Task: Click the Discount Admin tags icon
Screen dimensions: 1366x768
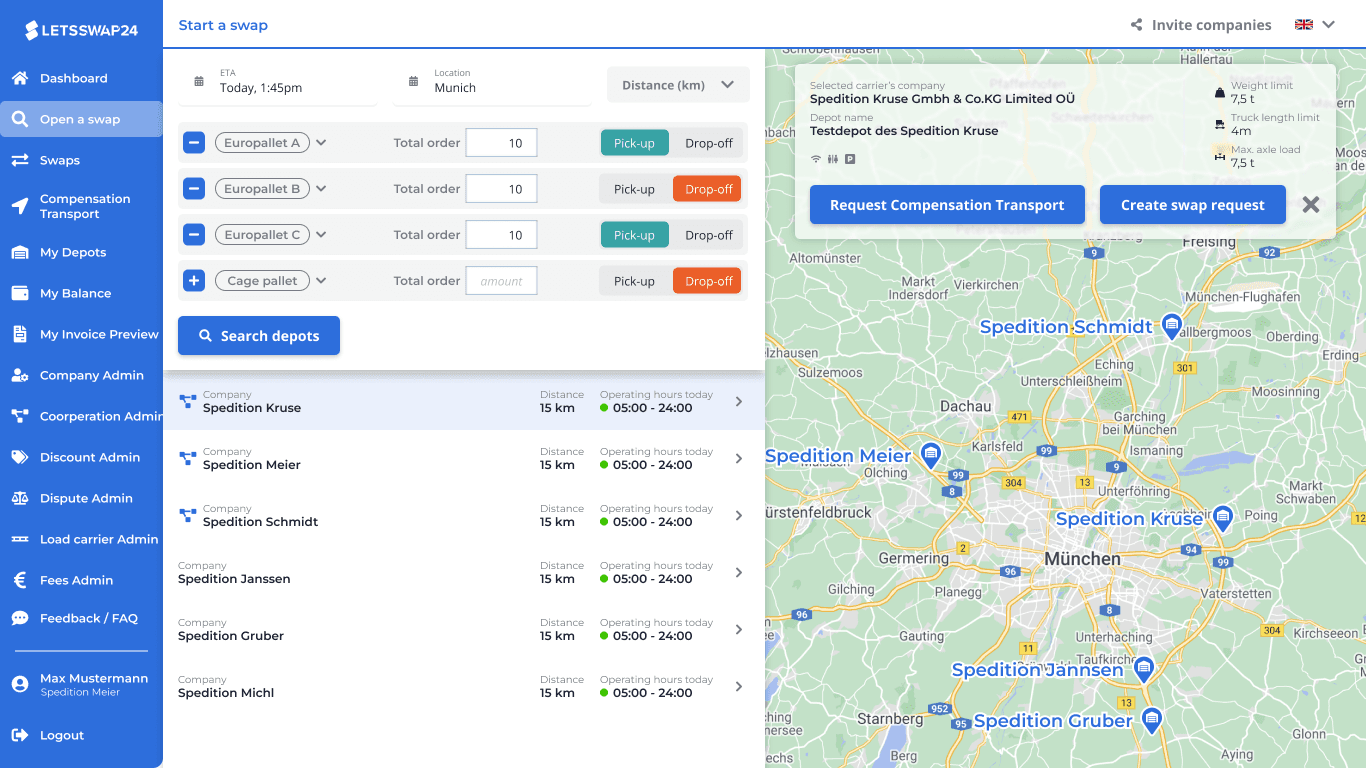Action: point(19,457)
